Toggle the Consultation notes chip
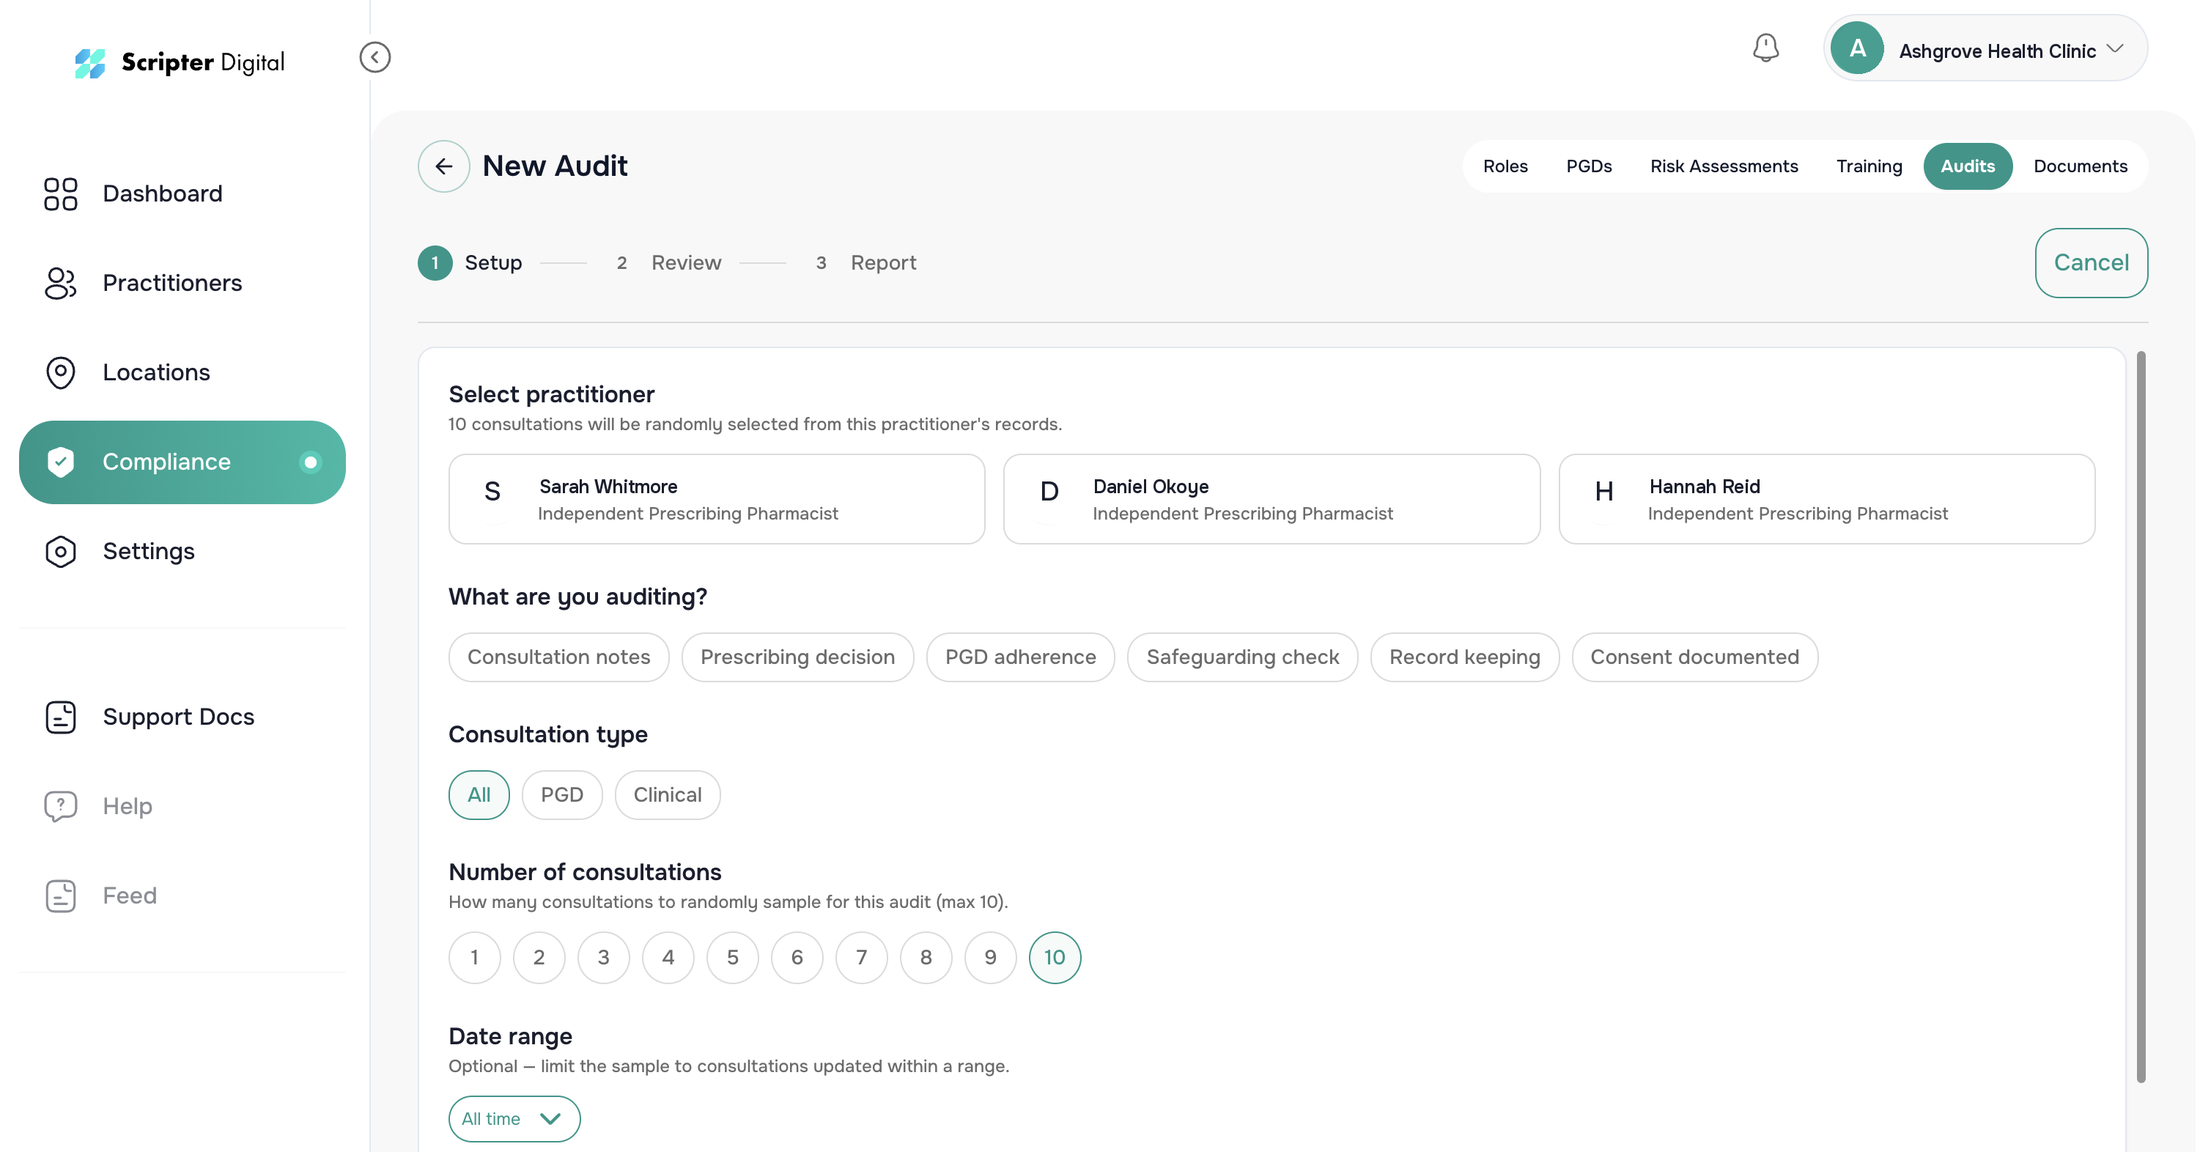The width and height of the screenshot is (2200, 1152). point(559,657)
